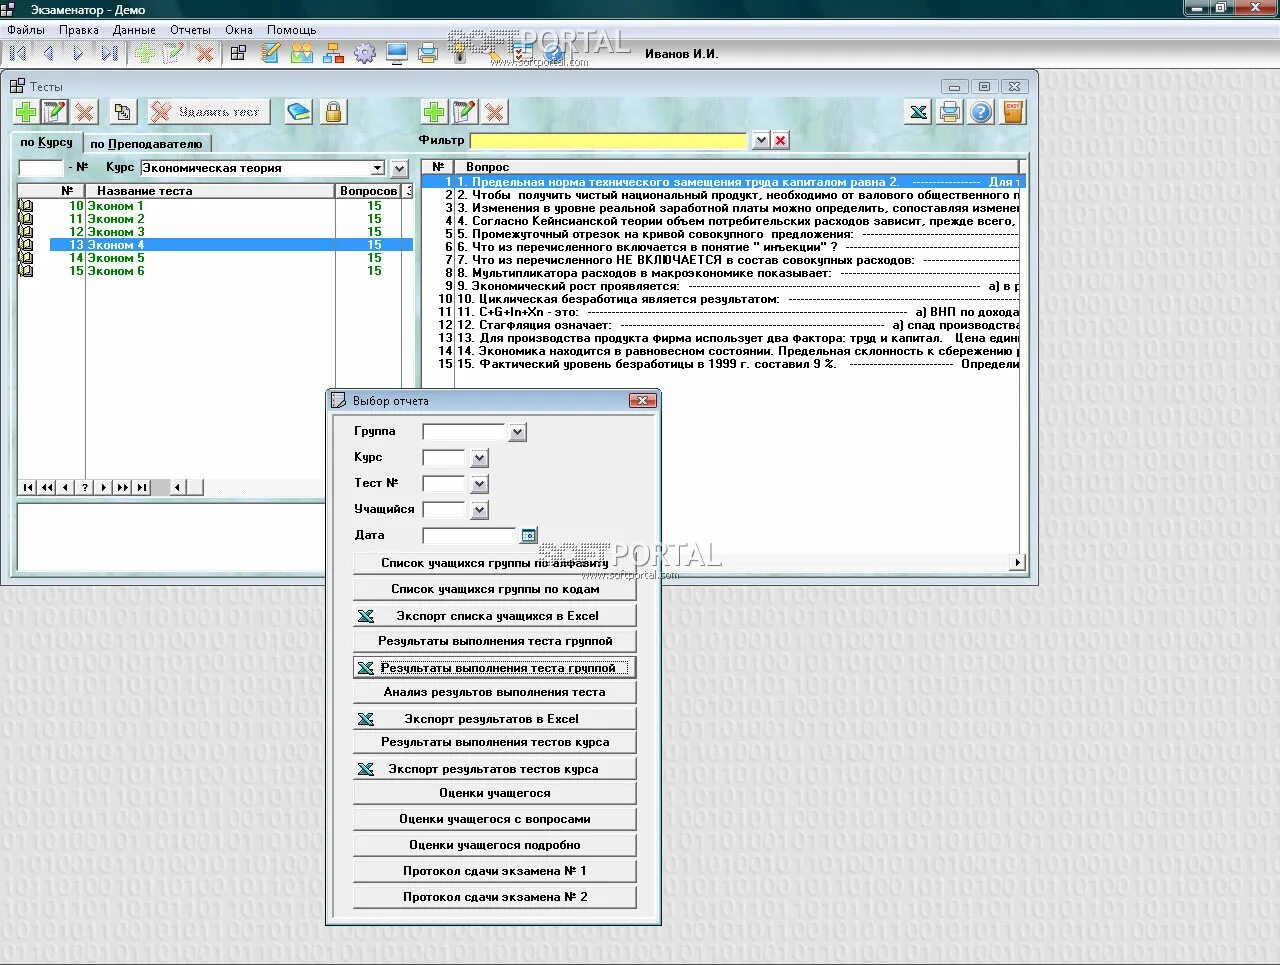This screenshot has height=965, width=1280.
Task: Switch to по Курсу tab
Action: 47,143
